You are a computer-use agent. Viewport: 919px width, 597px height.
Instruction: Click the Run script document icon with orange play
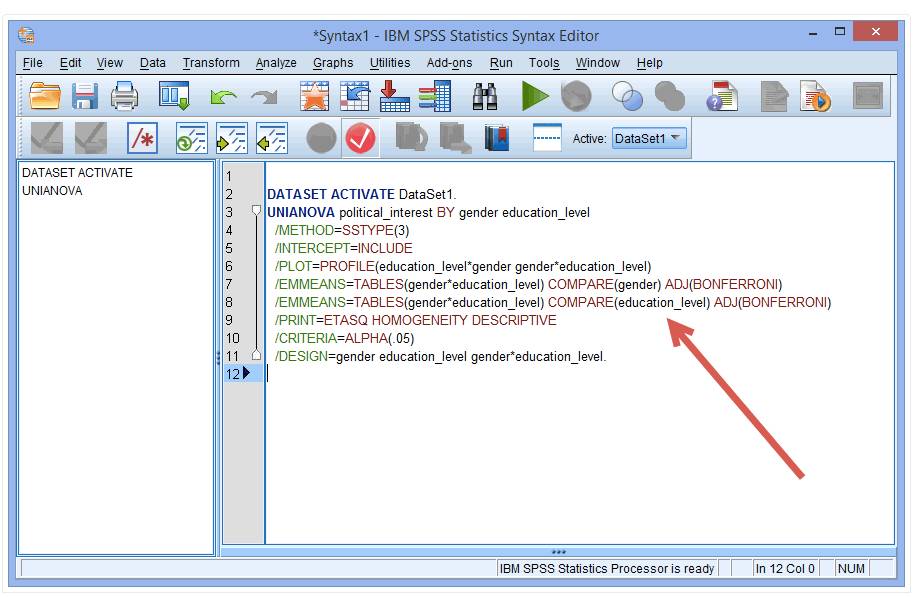click(x=815, y=95)
